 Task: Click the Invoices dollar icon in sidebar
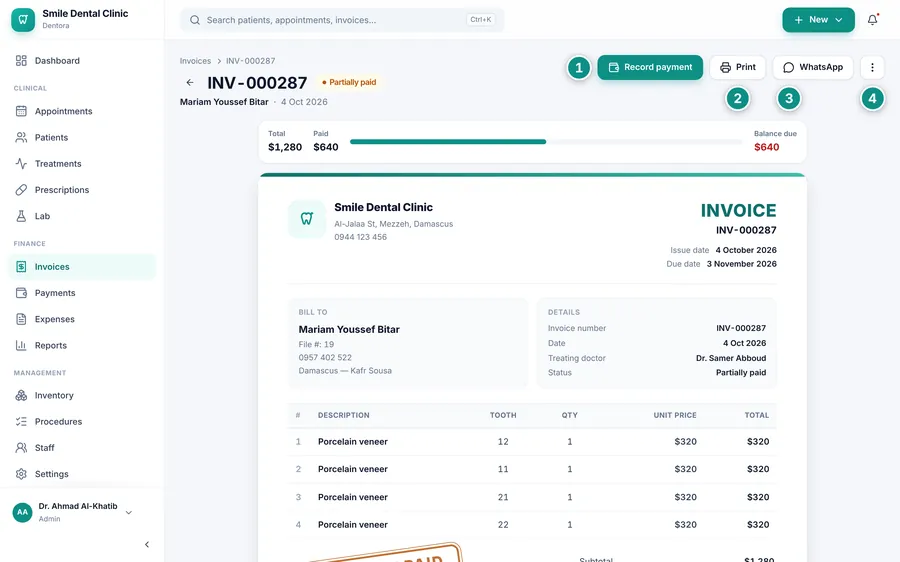pyautogui.click(x=21, y=267)
